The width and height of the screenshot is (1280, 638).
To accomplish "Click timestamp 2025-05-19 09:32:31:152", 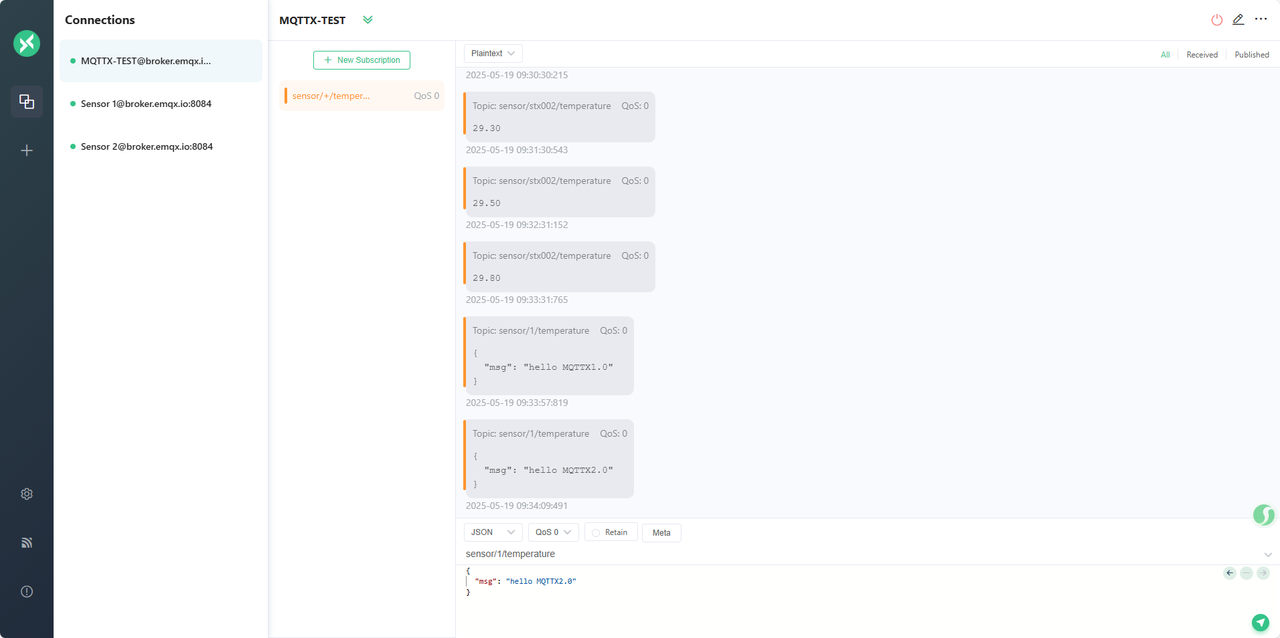I will (517, 225).
